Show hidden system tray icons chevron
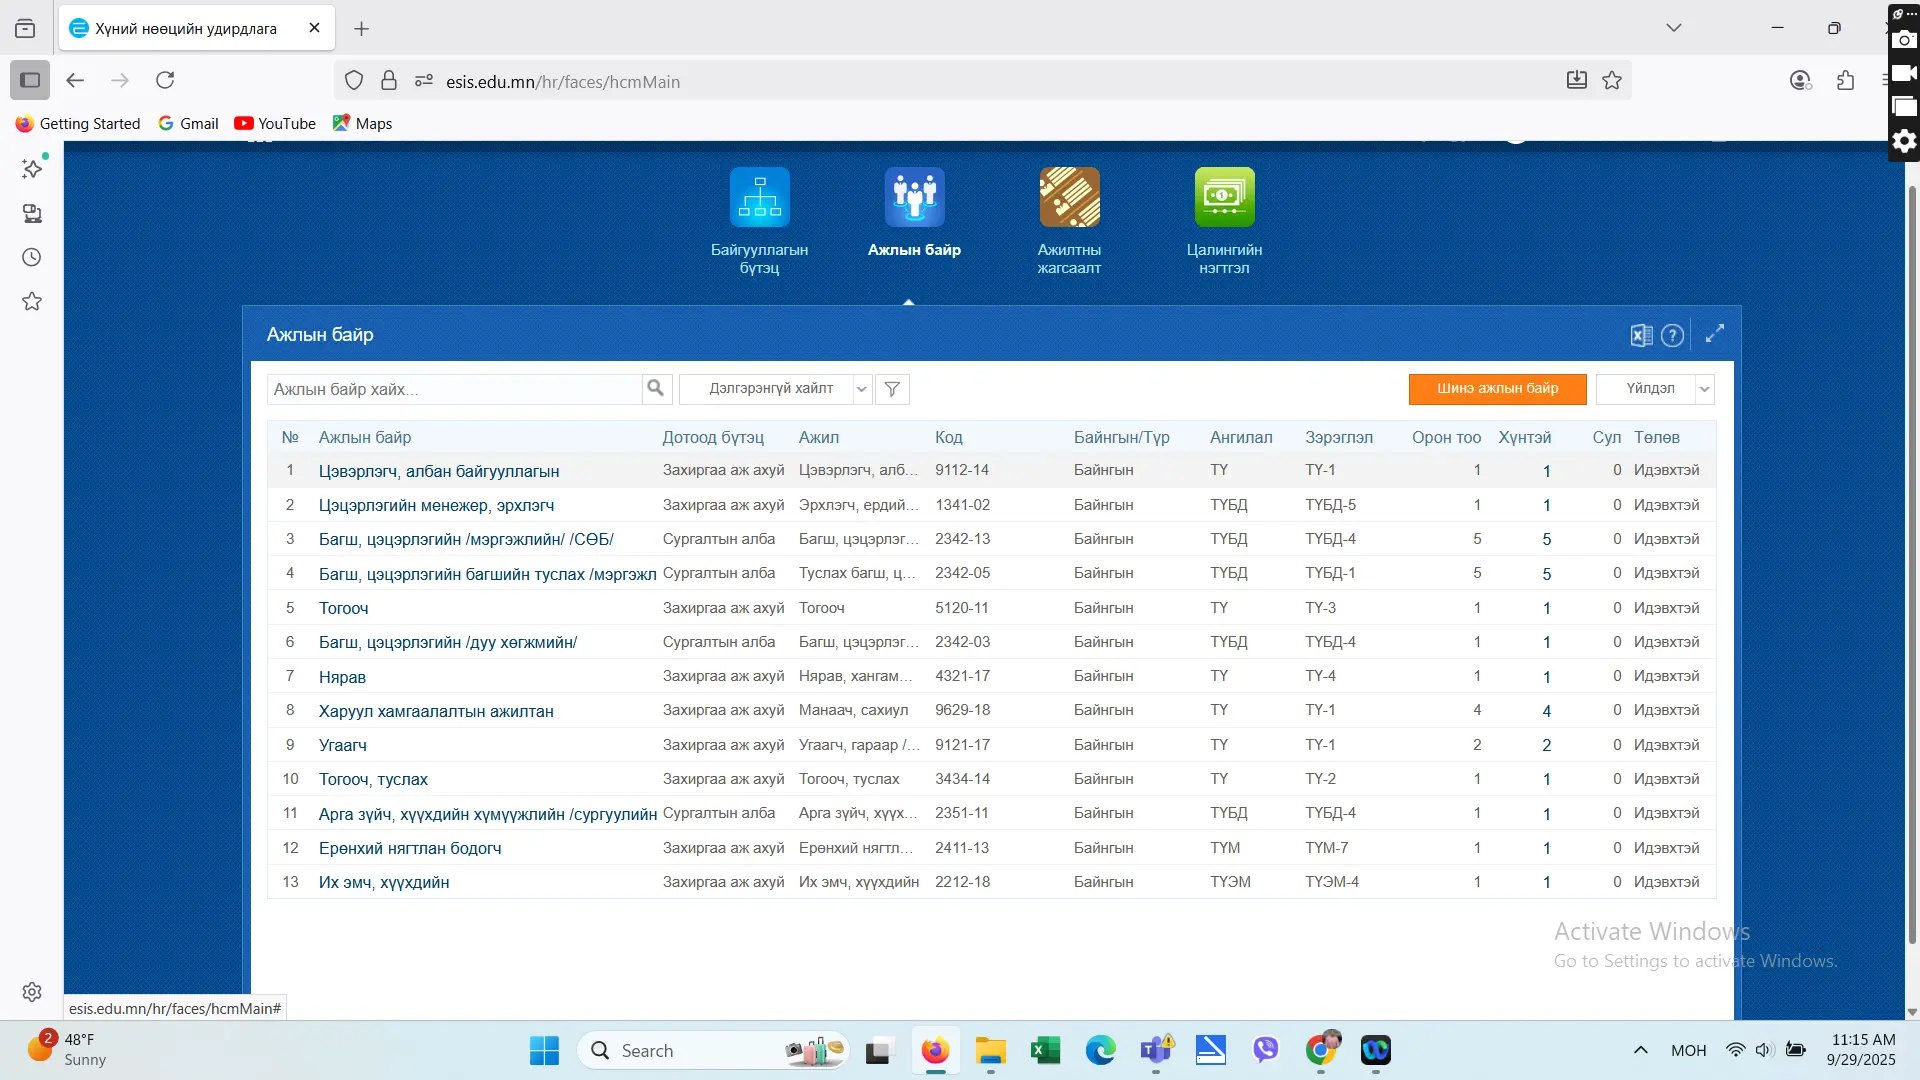The width and height of the screenshot is (1920, 1080). click(x=1640, y=1050)
